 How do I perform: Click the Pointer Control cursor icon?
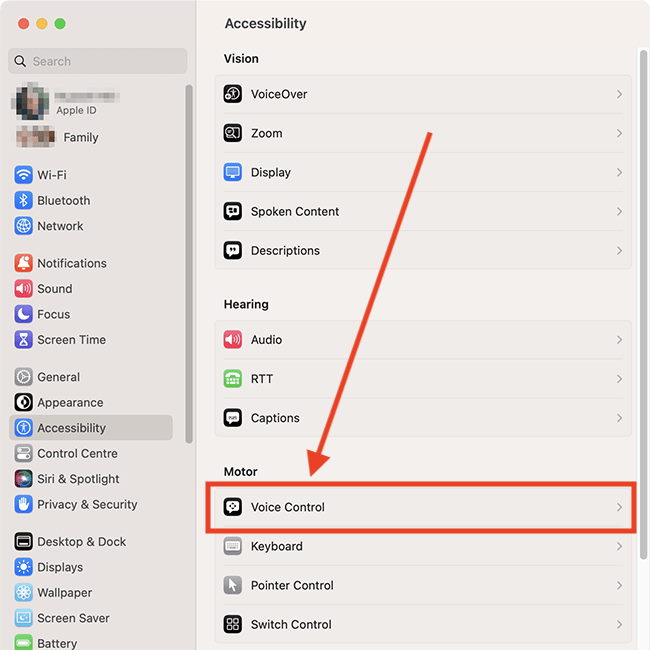pos(233,585)
